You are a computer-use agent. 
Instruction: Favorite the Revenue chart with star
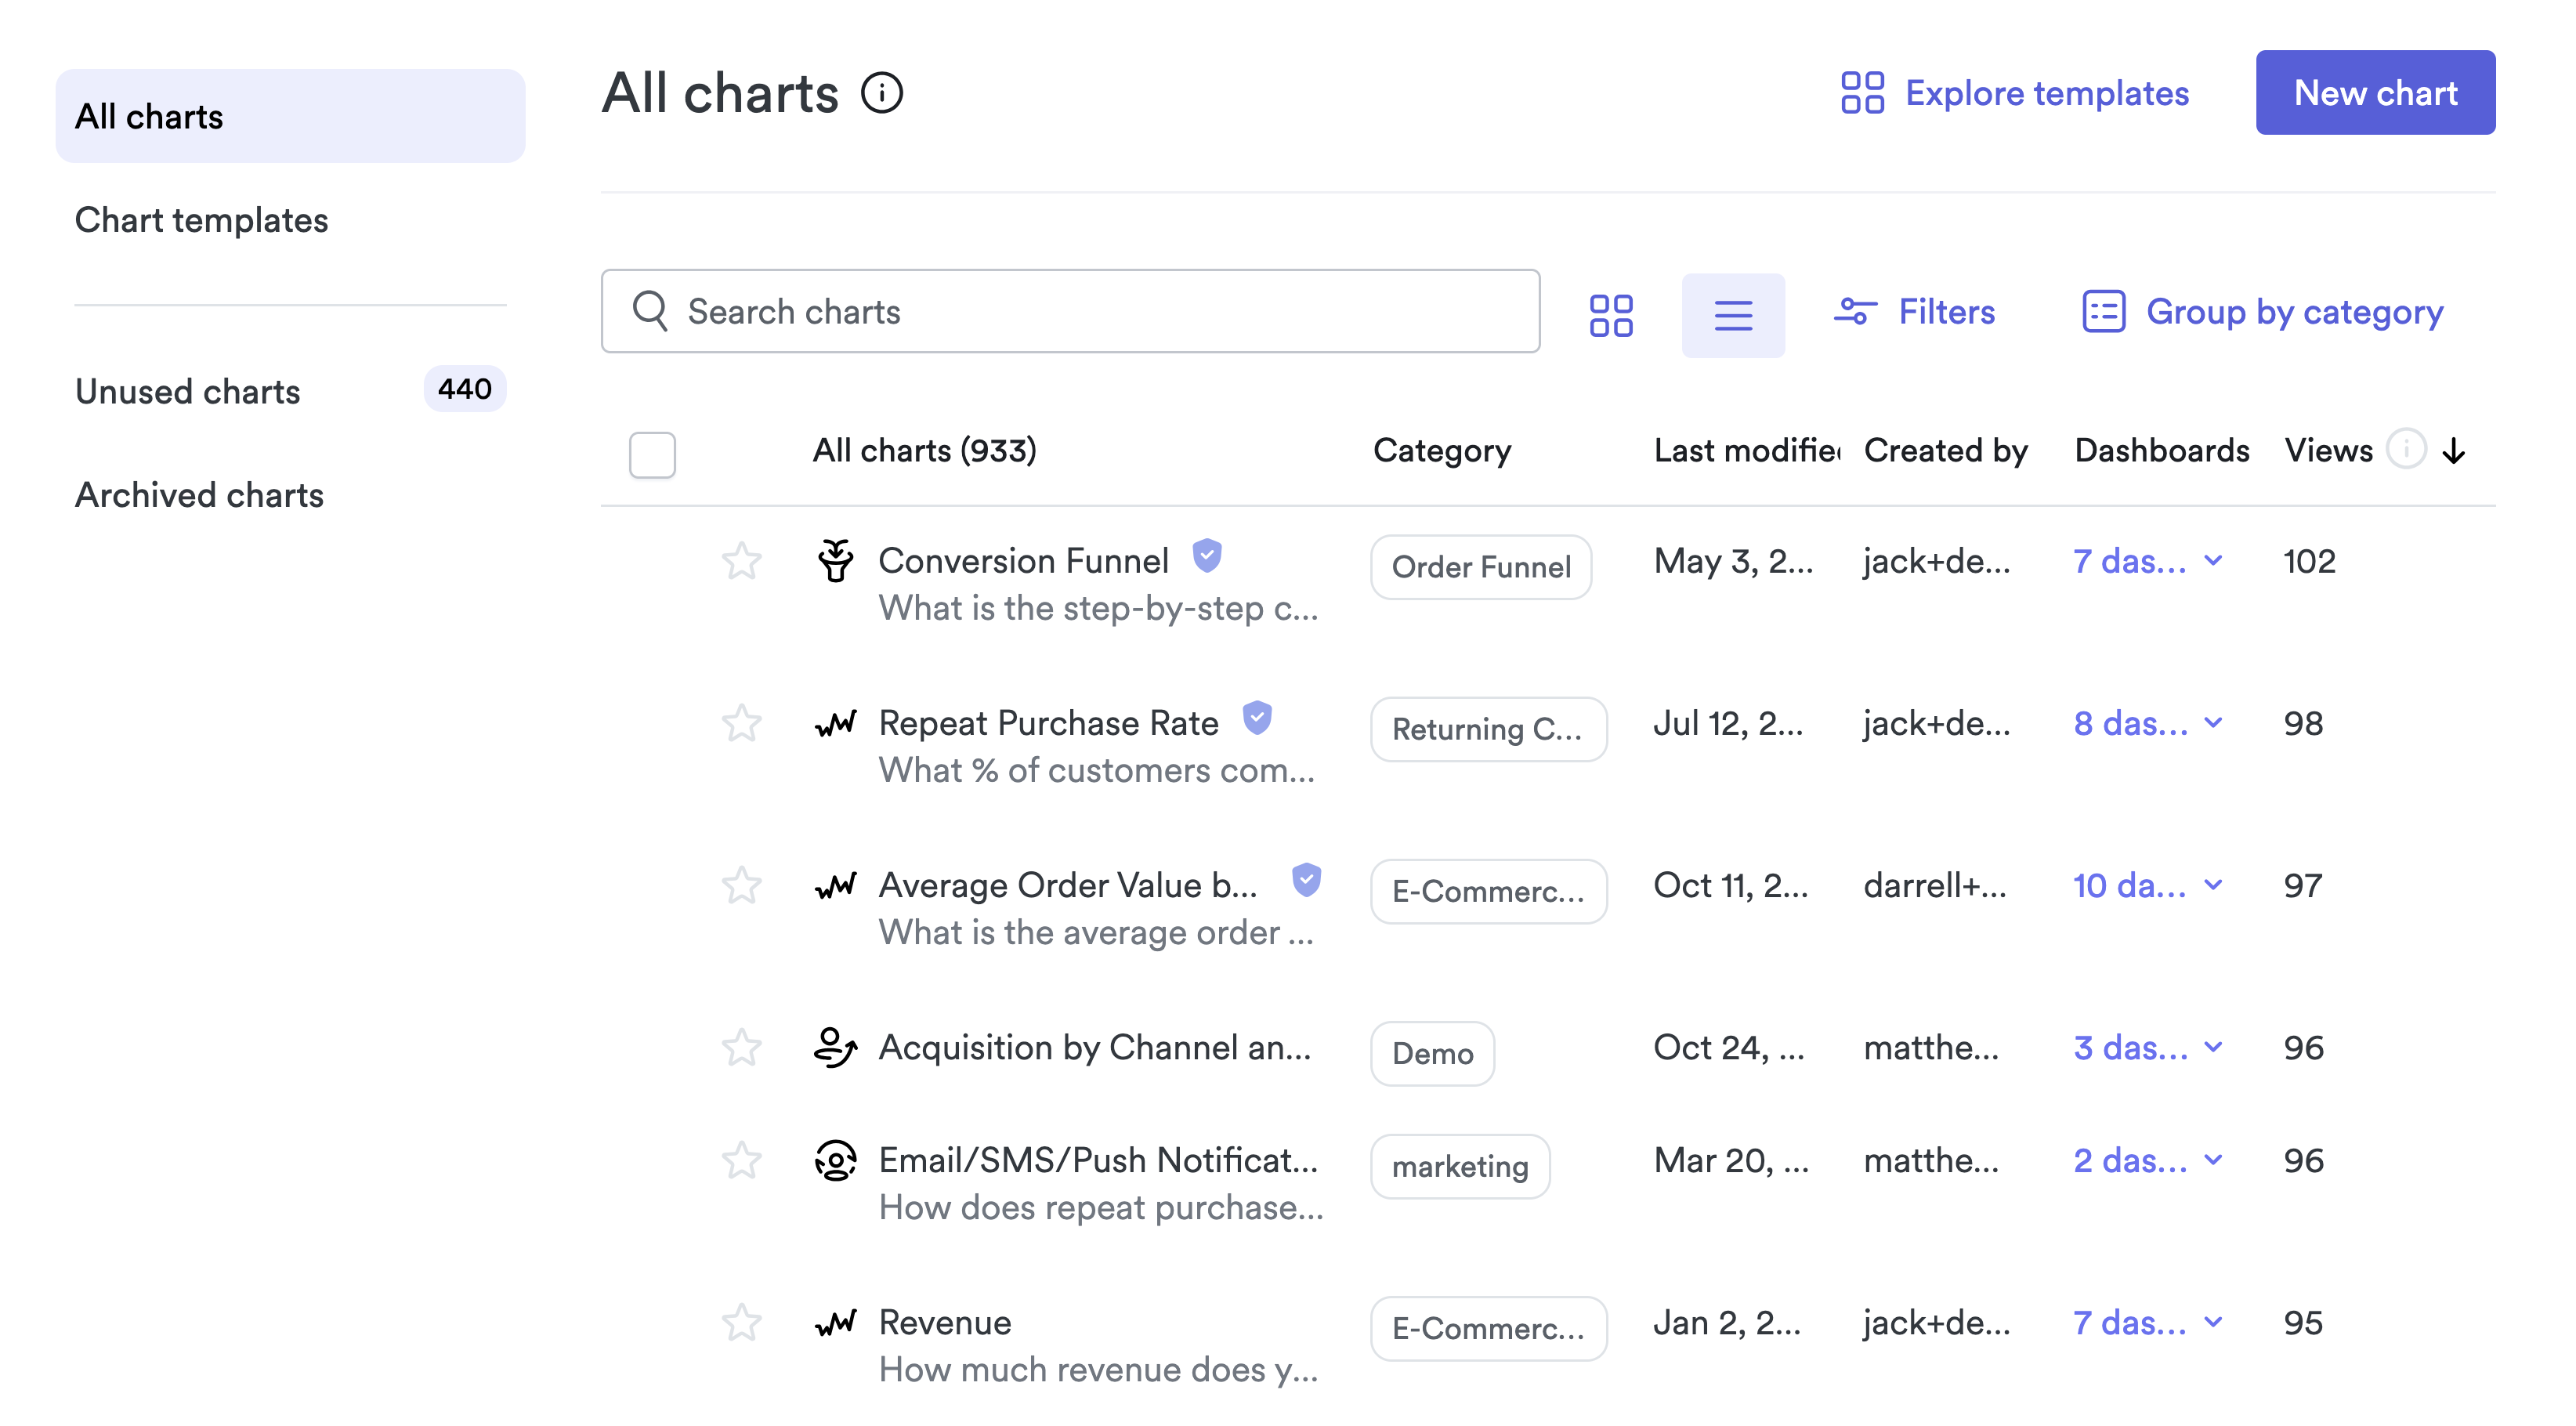tap(741, 1322)
